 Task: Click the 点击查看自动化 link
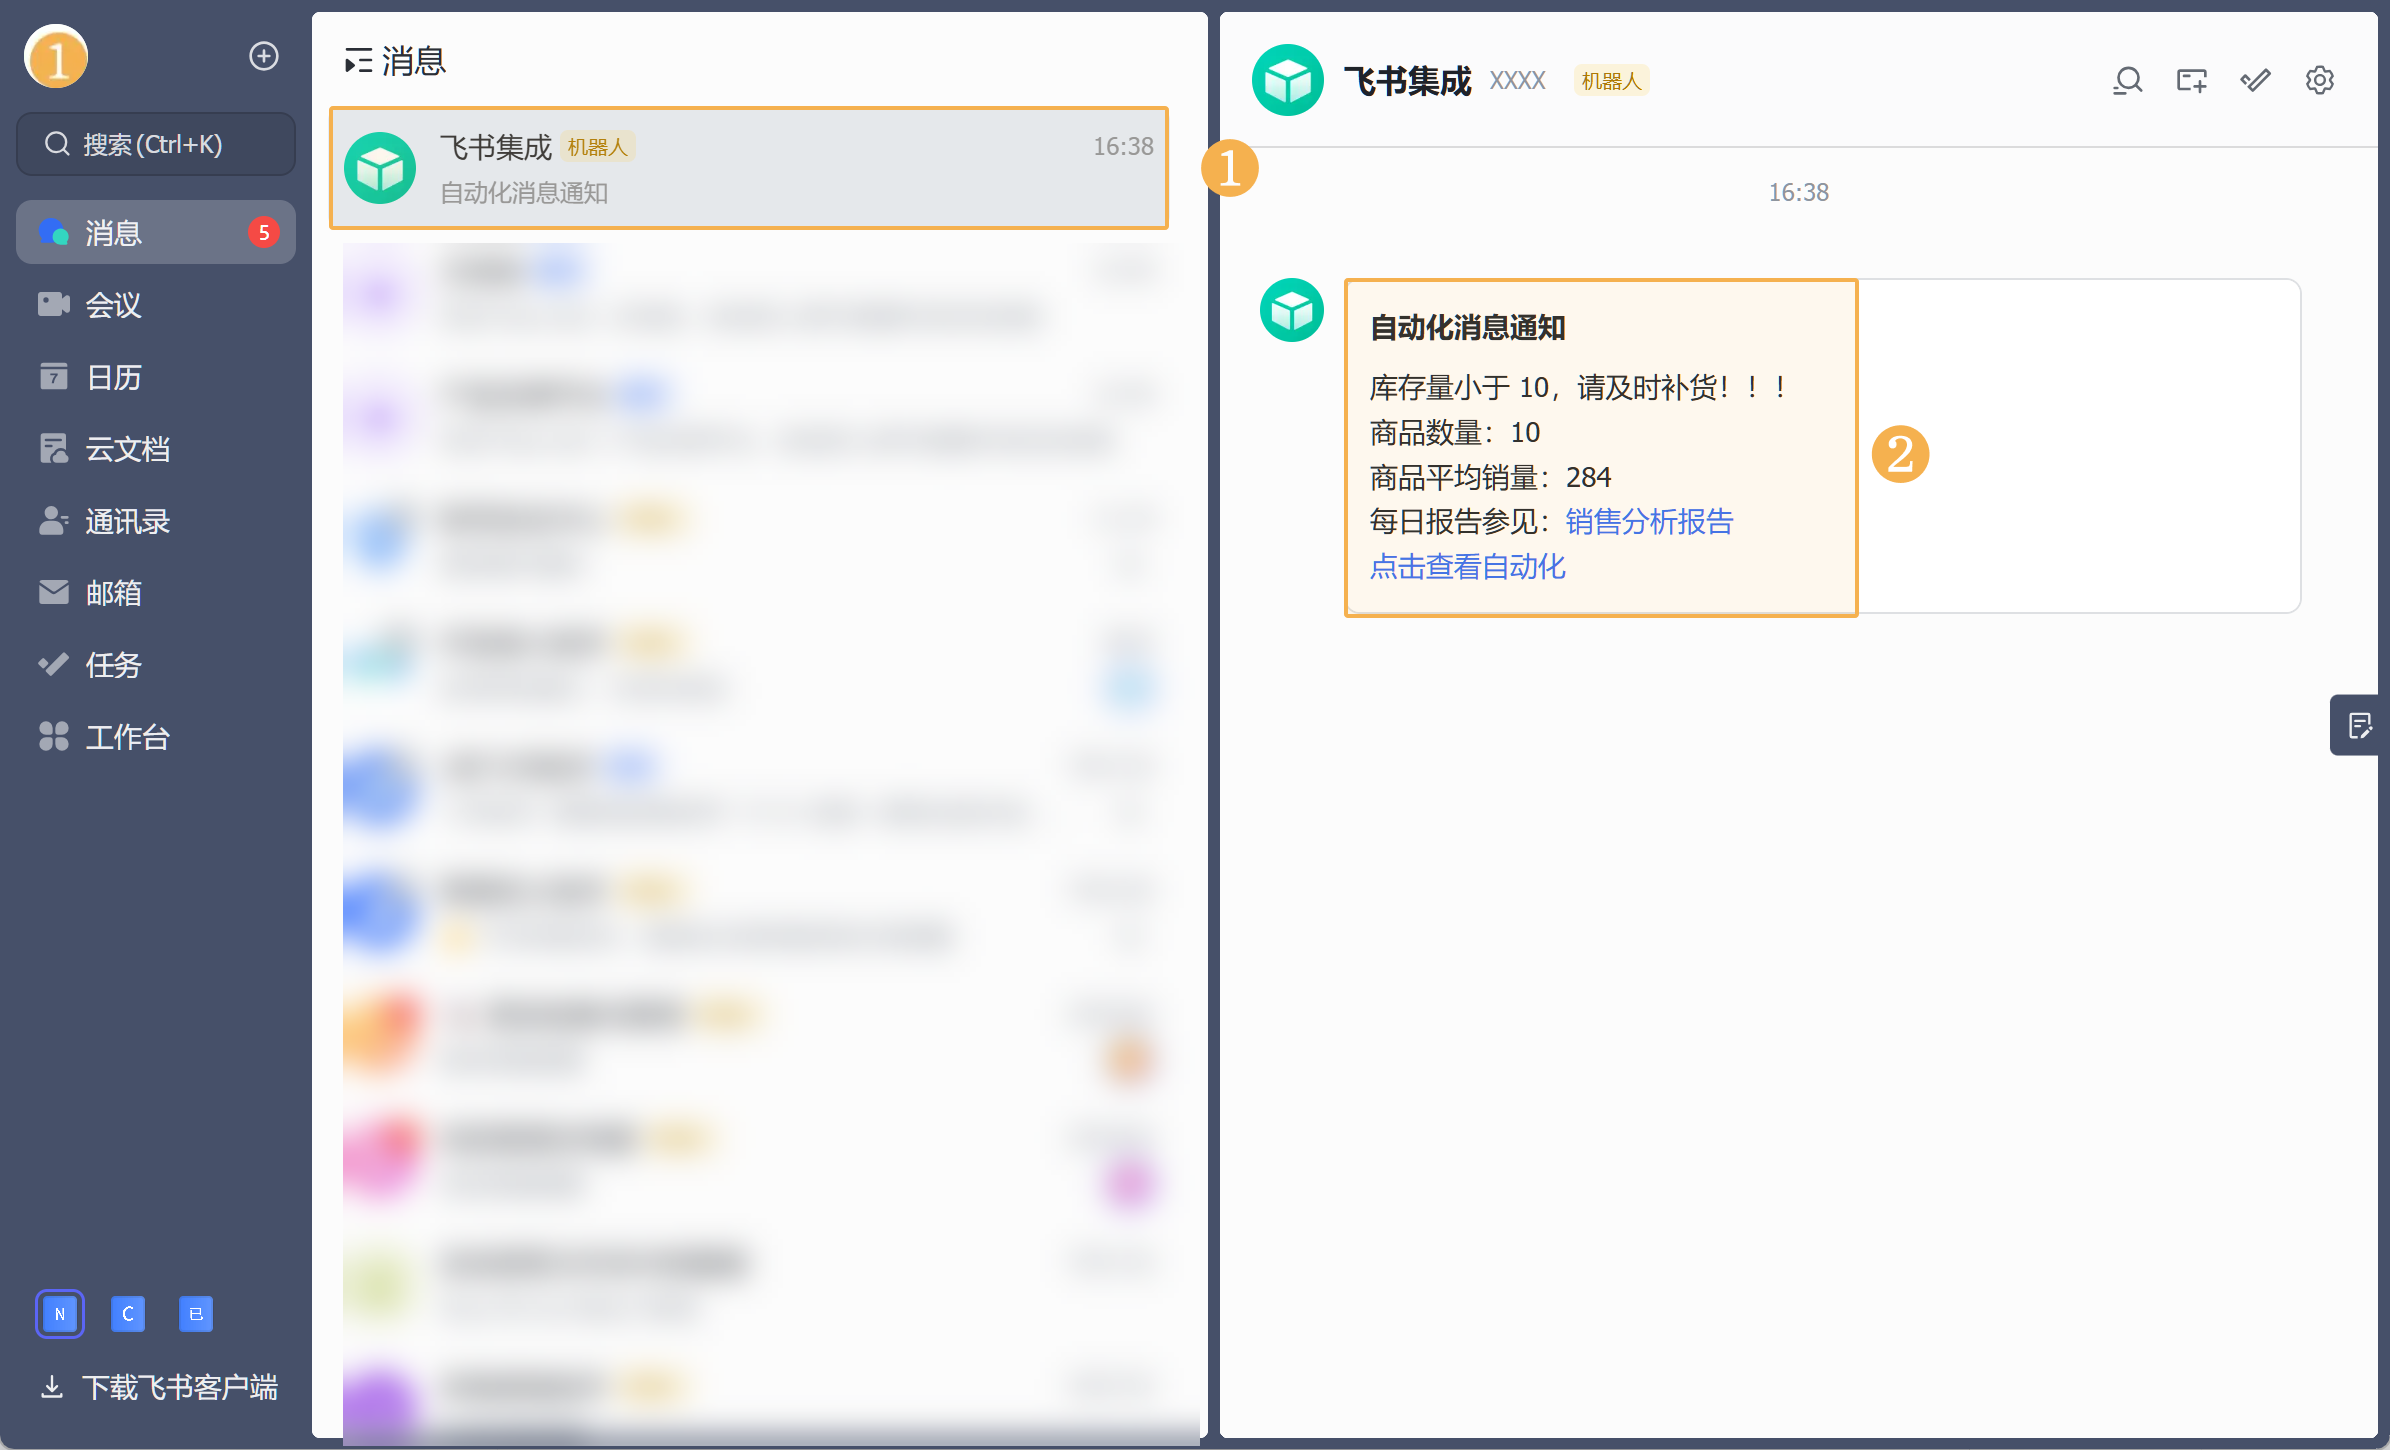click(x=1467, y=567)
